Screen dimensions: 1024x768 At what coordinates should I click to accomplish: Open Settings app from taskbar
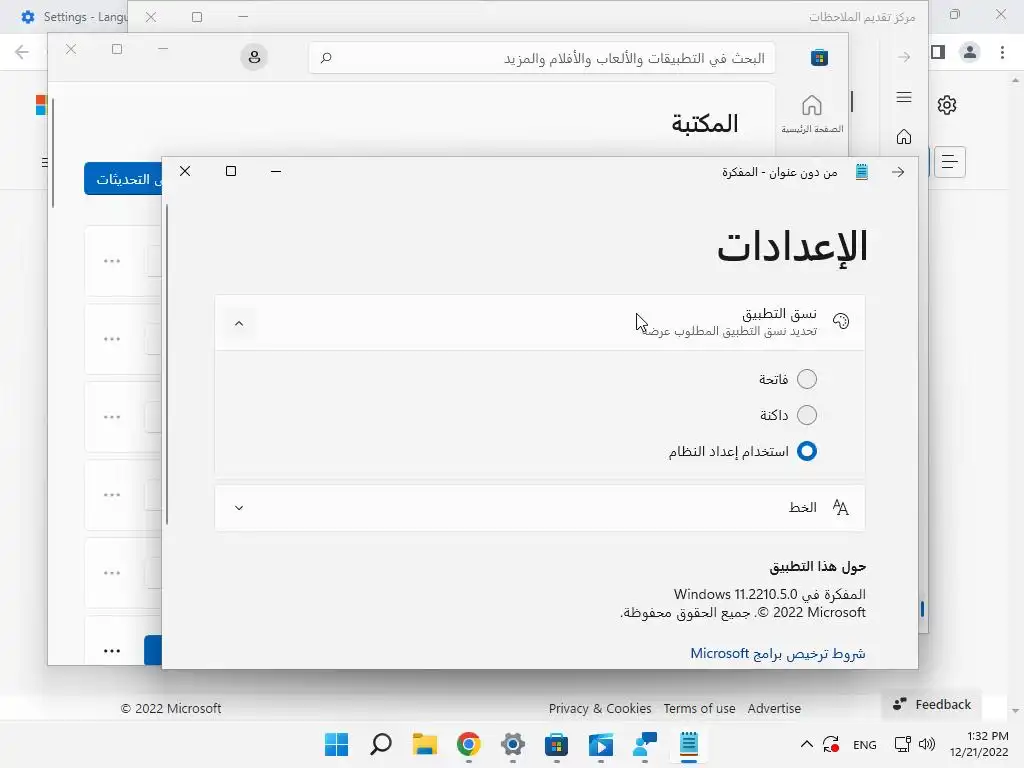[x=513, y=744]
